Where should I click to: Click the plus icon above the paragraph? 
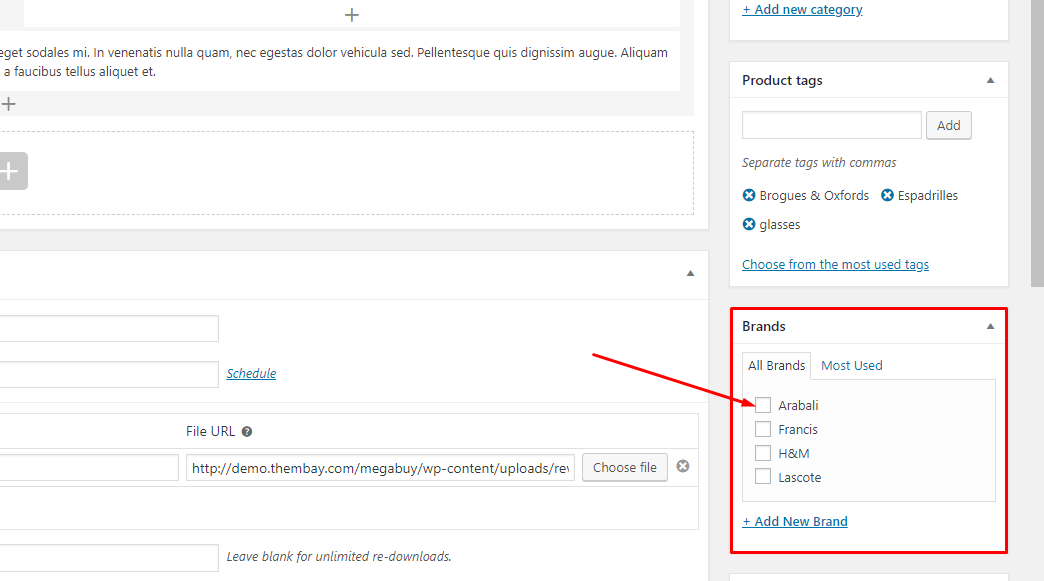pos(352,15)
